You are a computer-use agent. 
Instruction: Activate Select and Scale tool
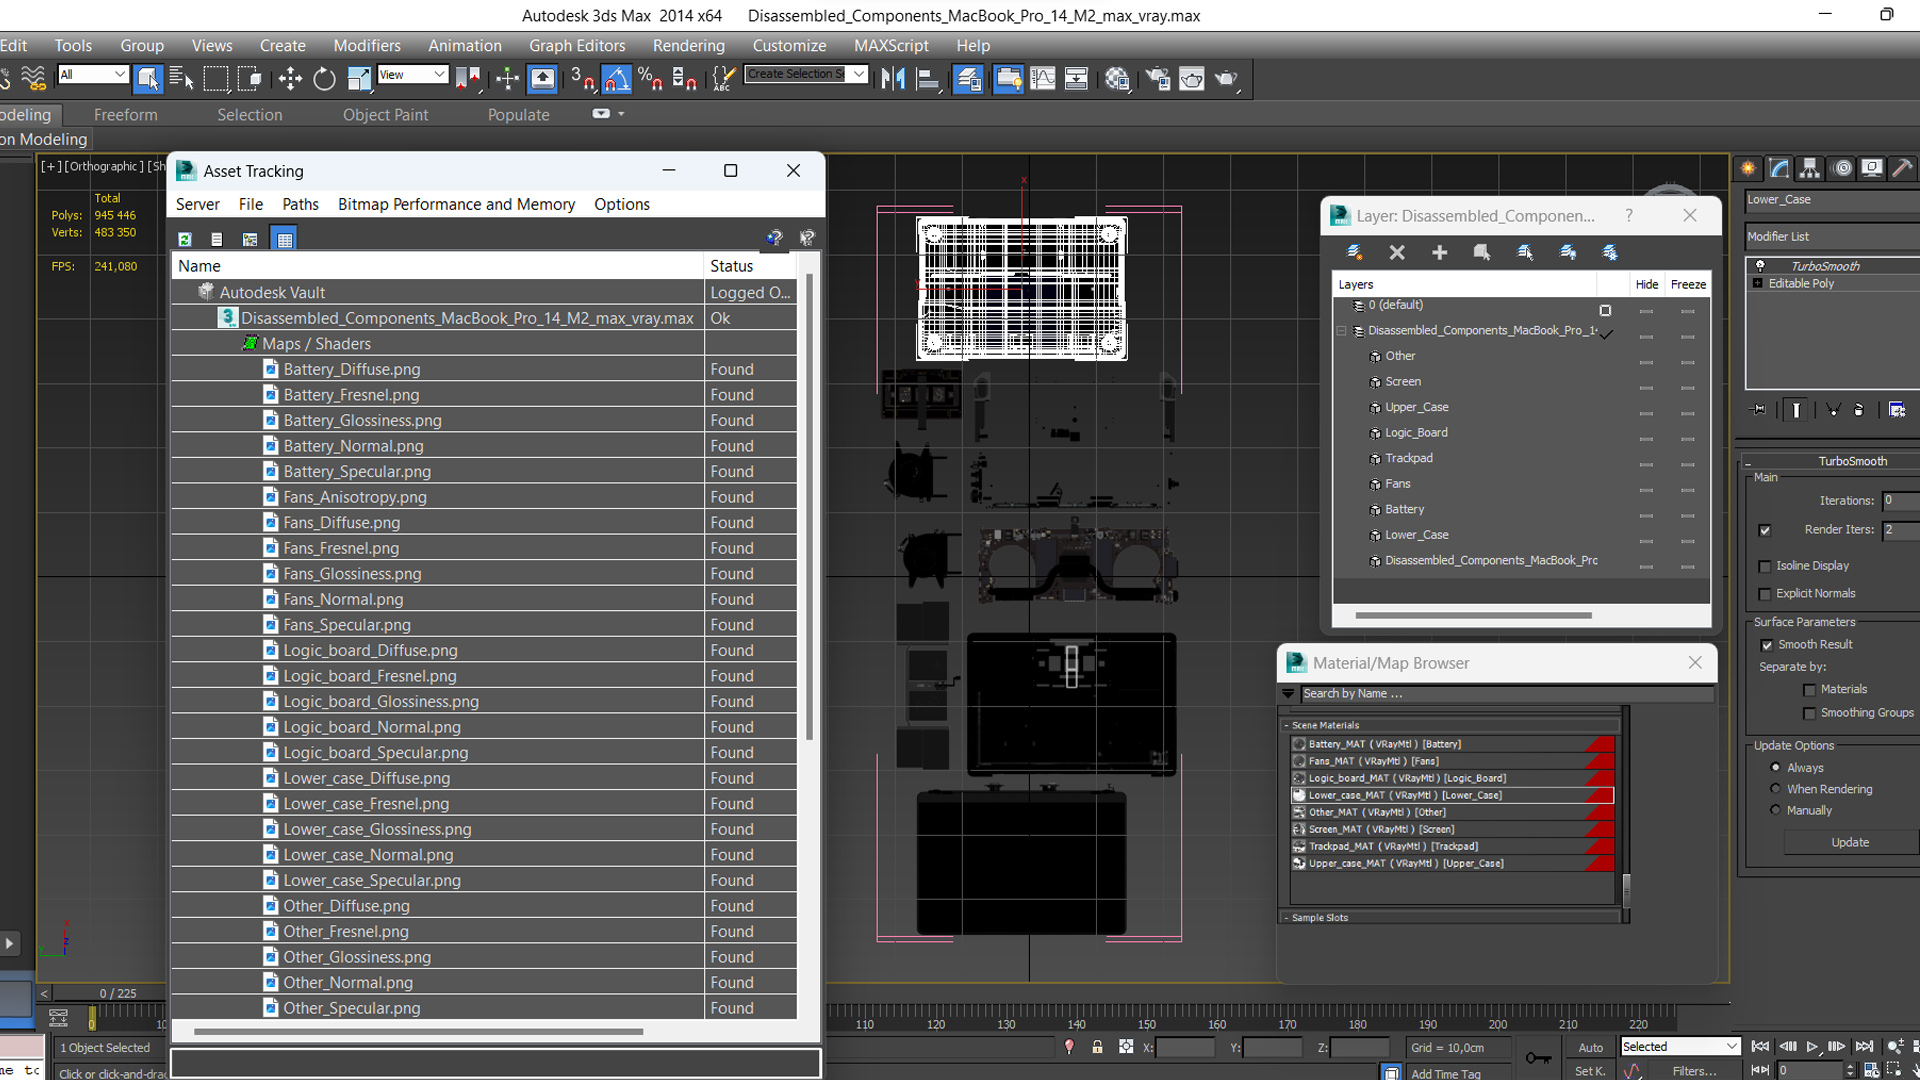coord(359,78)
